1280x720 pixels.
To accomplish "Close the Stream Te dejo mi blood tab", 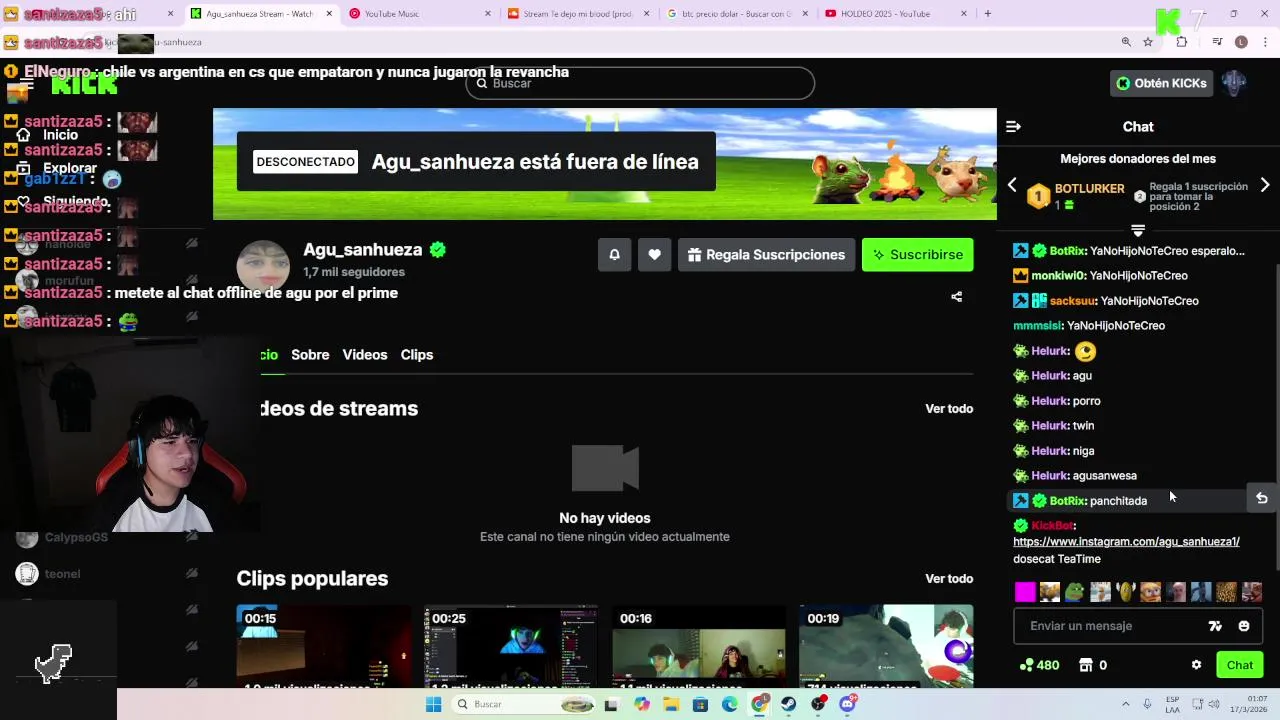I will point(646,14).
